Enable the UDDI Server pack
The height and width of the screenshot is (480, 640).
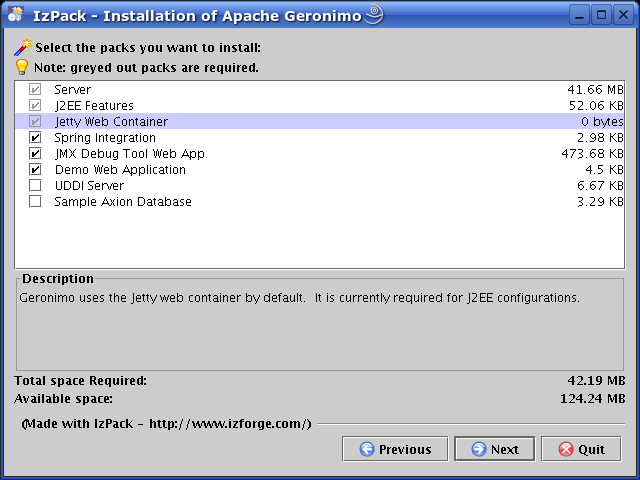pyautogui.click(x=35, y=186)
